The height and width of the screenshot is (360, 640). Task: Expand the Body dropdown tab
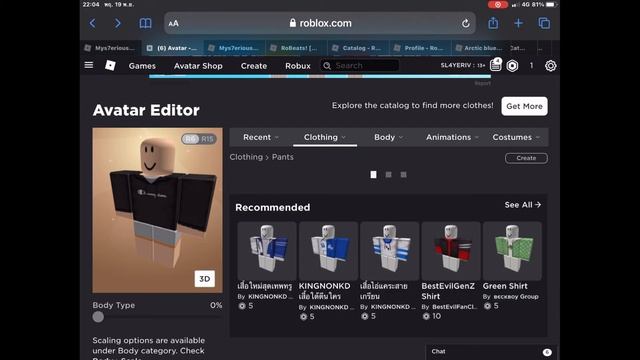[388, 137]
